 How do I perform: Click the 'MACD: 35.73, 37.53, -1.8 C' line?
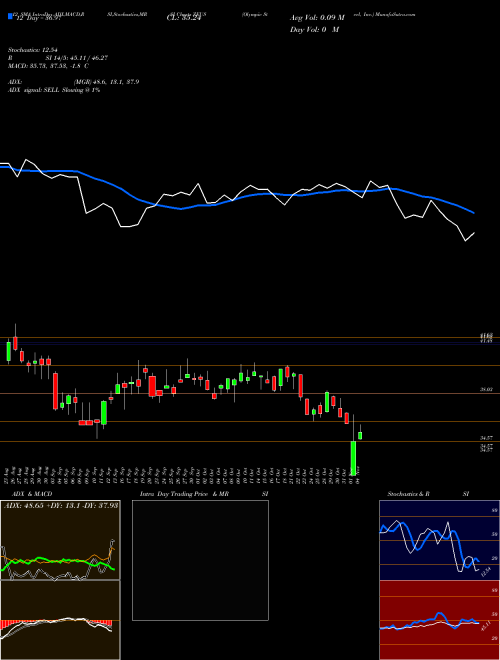click(x=48, y=66)
